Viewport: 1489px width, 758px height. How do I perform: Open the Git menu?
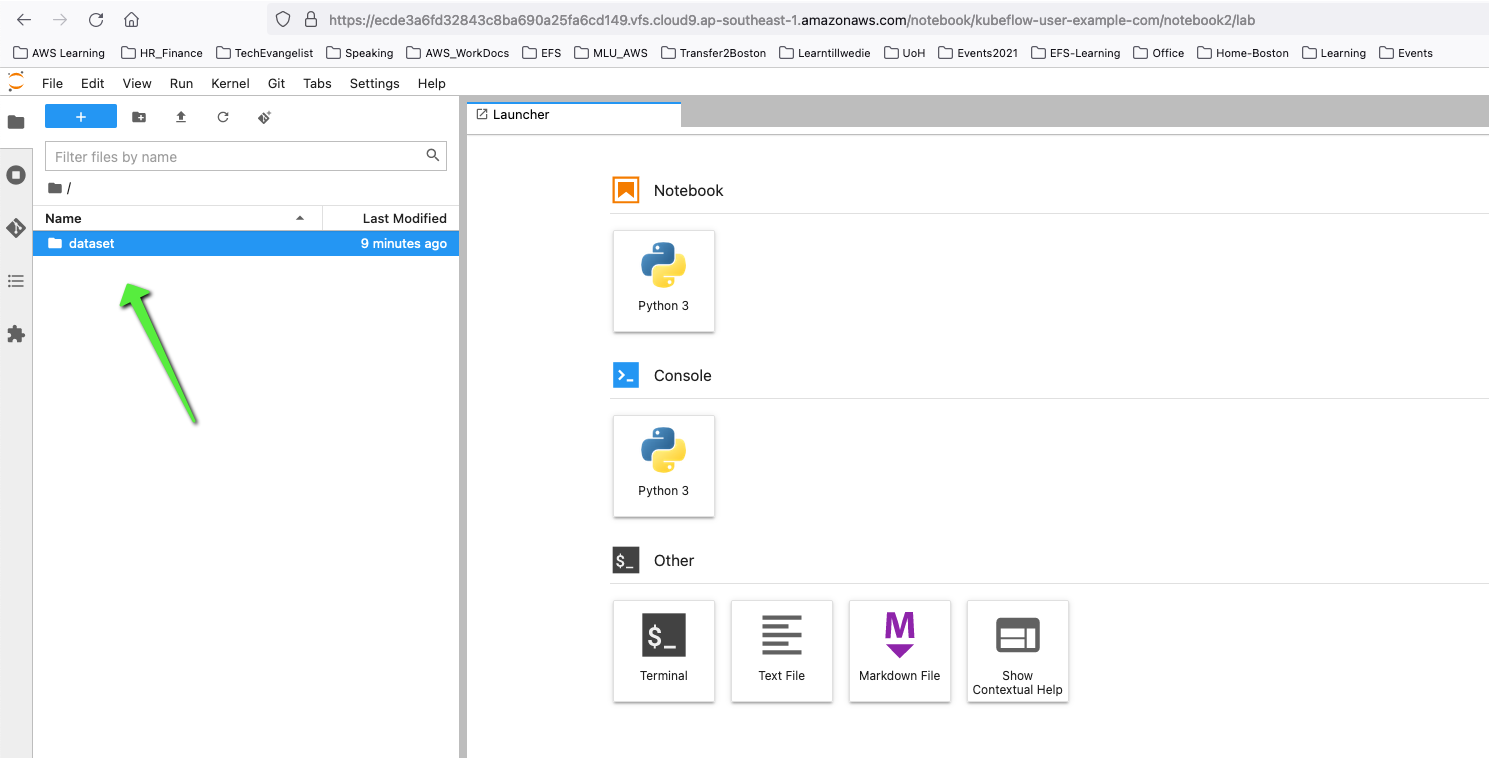(x=277, y=83)
